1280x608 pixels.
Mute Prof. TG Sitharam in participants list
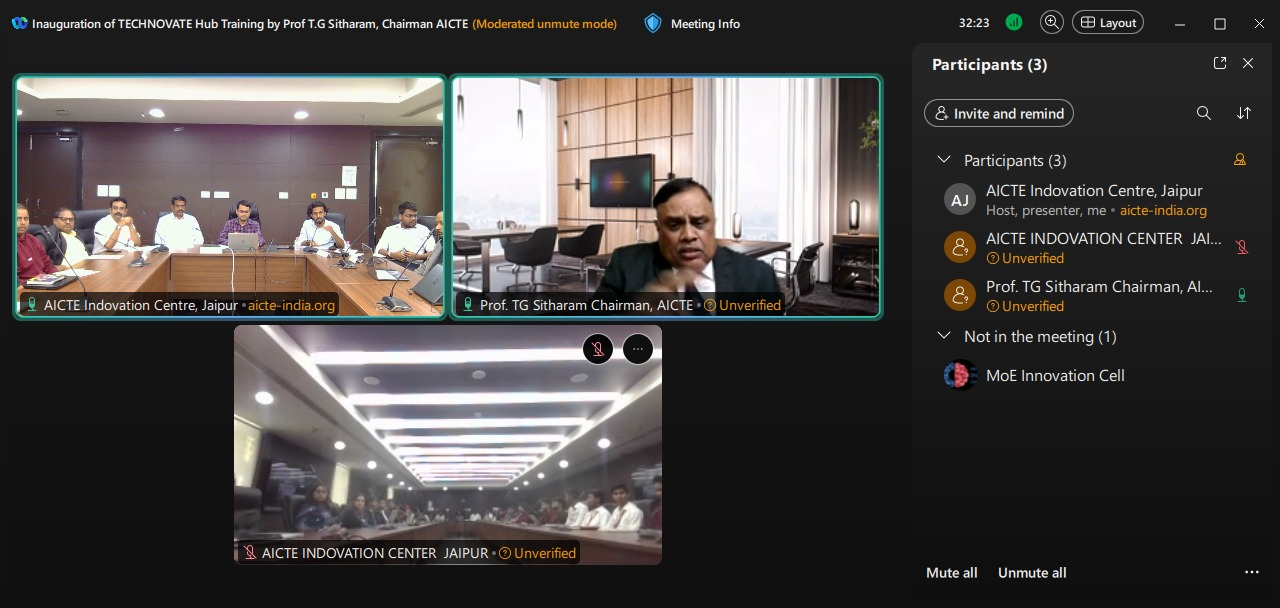pos(1242,295)
